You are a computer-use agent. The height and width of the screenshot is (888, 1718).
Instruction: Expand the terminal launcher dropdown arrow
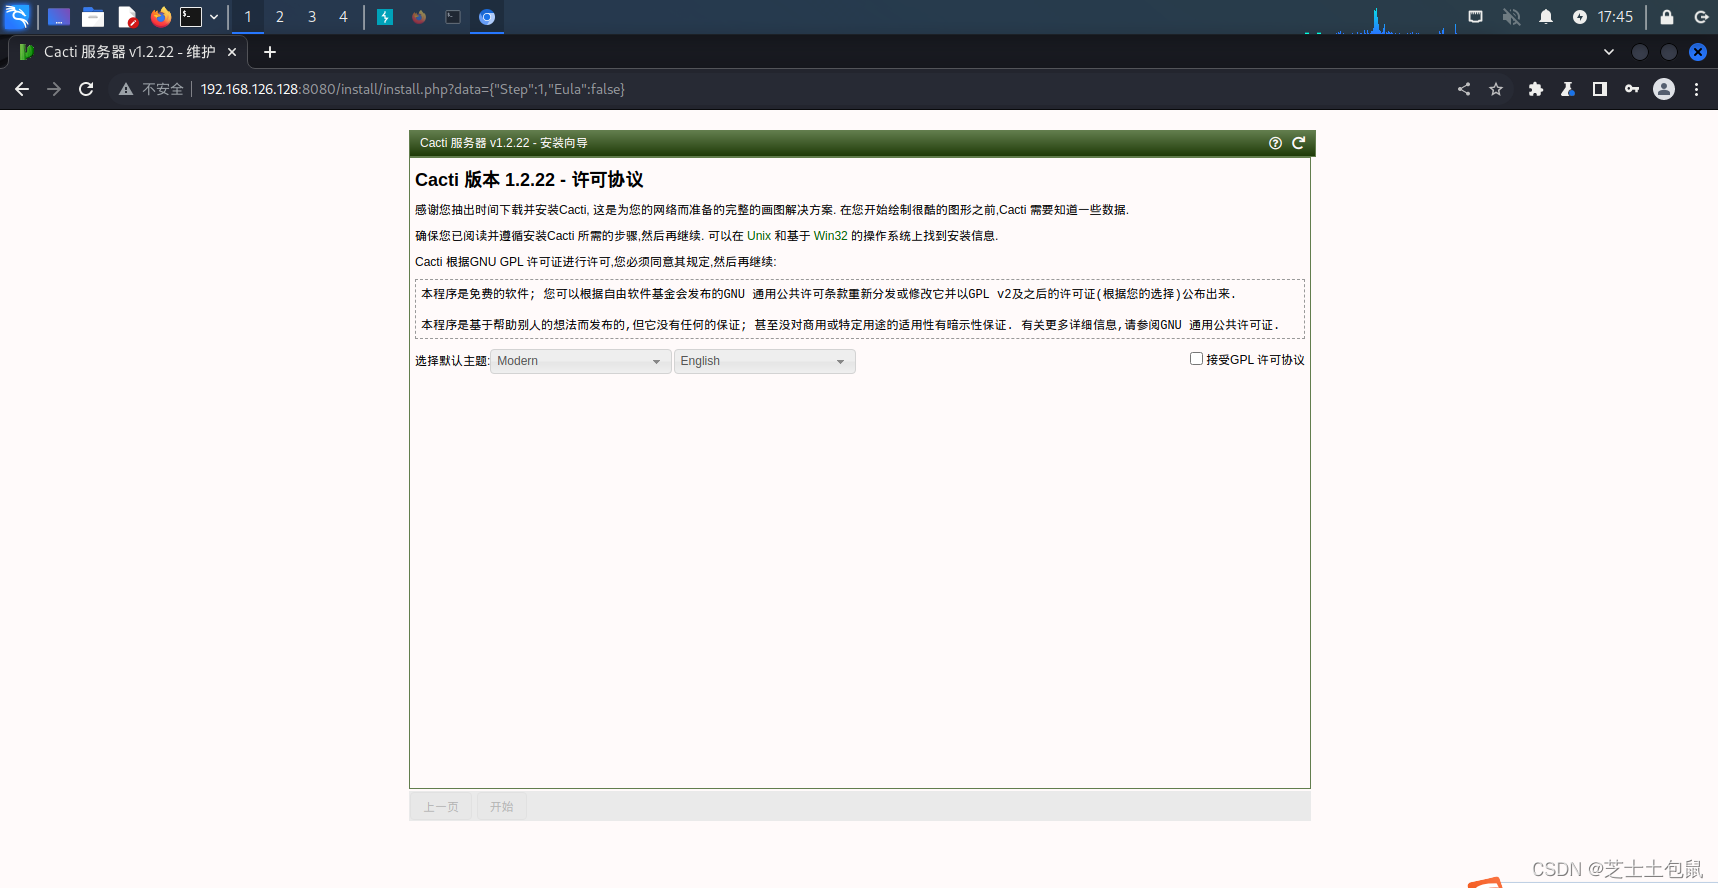(x=214, y=17)
